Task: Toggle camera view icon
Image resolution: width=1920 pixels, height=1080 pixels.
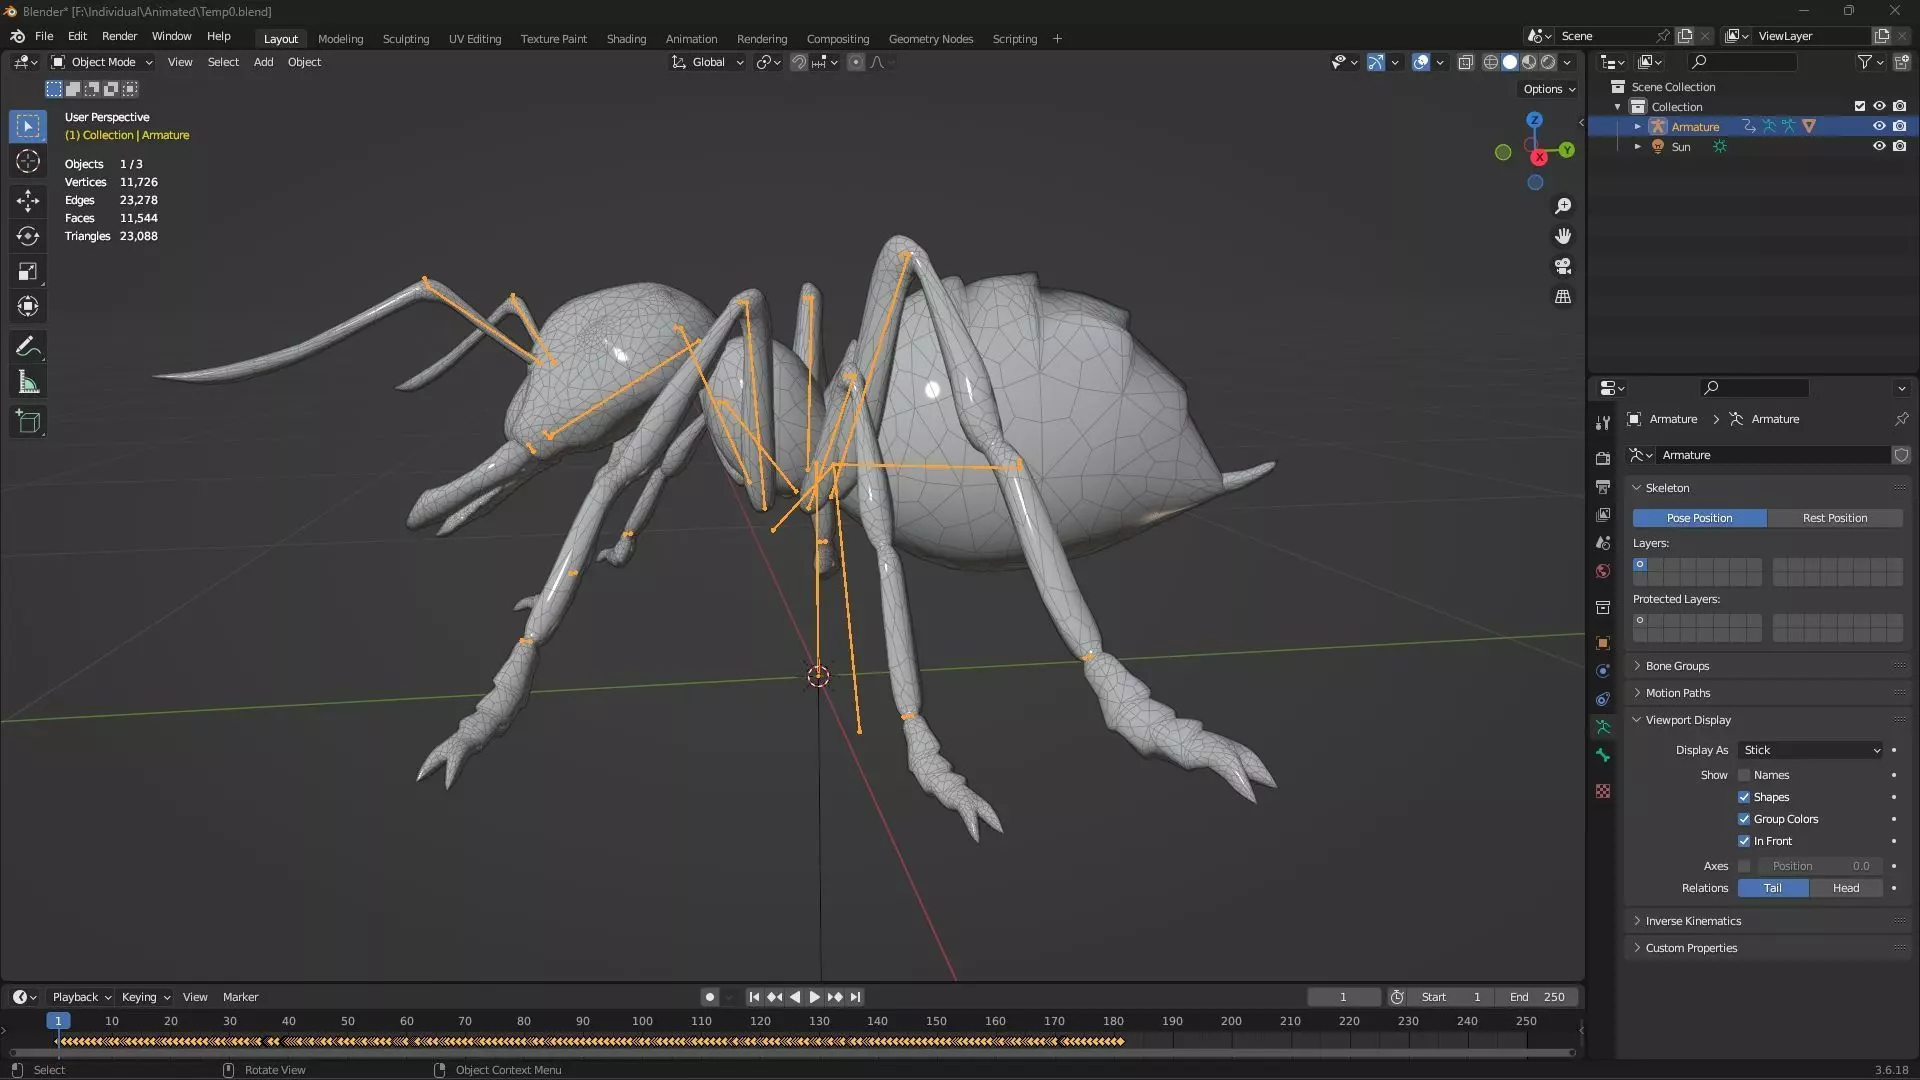Action: (1563, 267)
